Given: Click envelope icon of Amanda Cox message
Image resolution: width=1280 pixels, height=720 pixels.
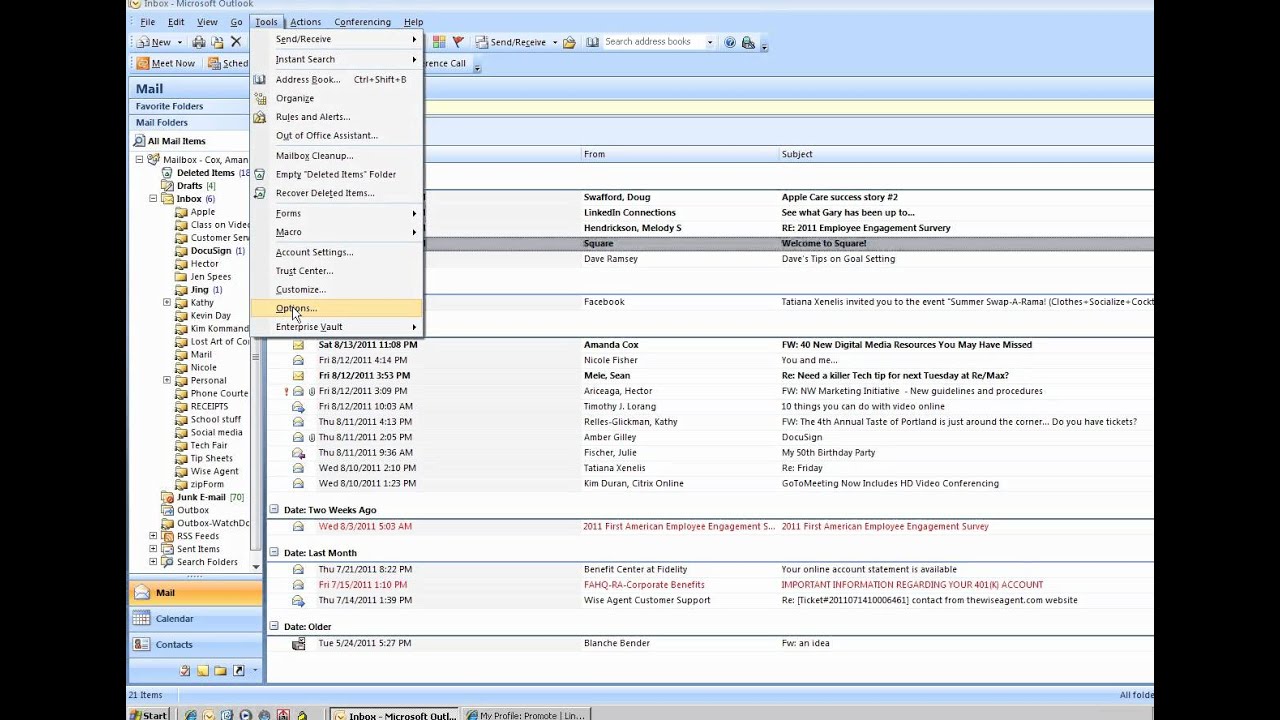Looking at the screenshot, I should click(298, 344).
